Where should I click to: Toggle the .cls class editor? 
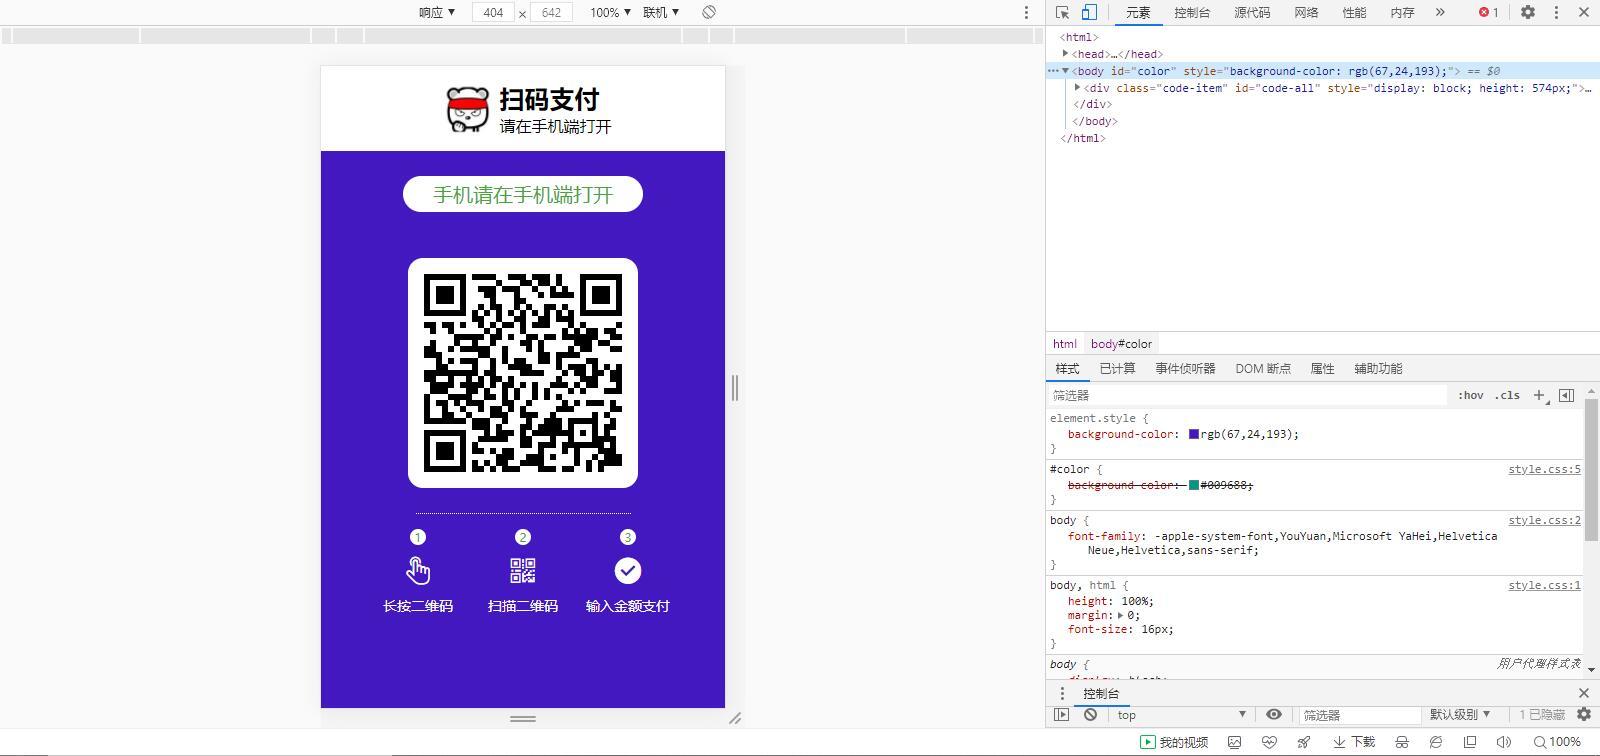[1507, 396]
